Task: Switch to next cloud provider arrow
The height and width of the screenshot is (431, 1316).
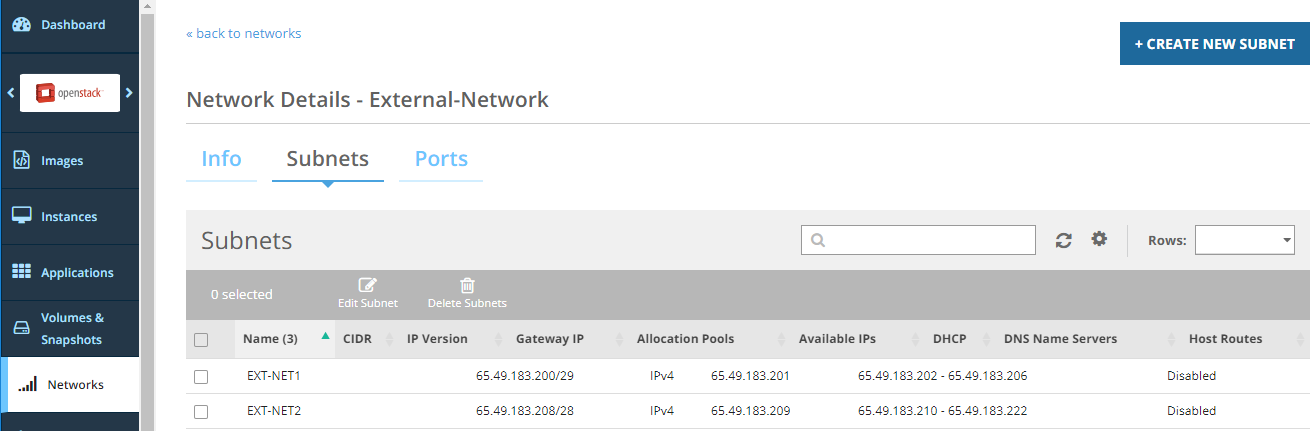Action: pos(129,93)
